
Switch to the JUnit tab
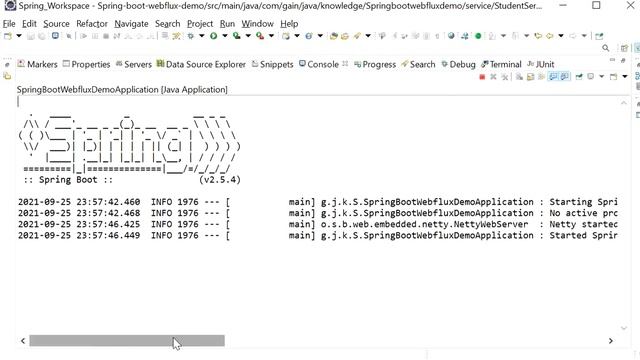[x=541, y=64]
